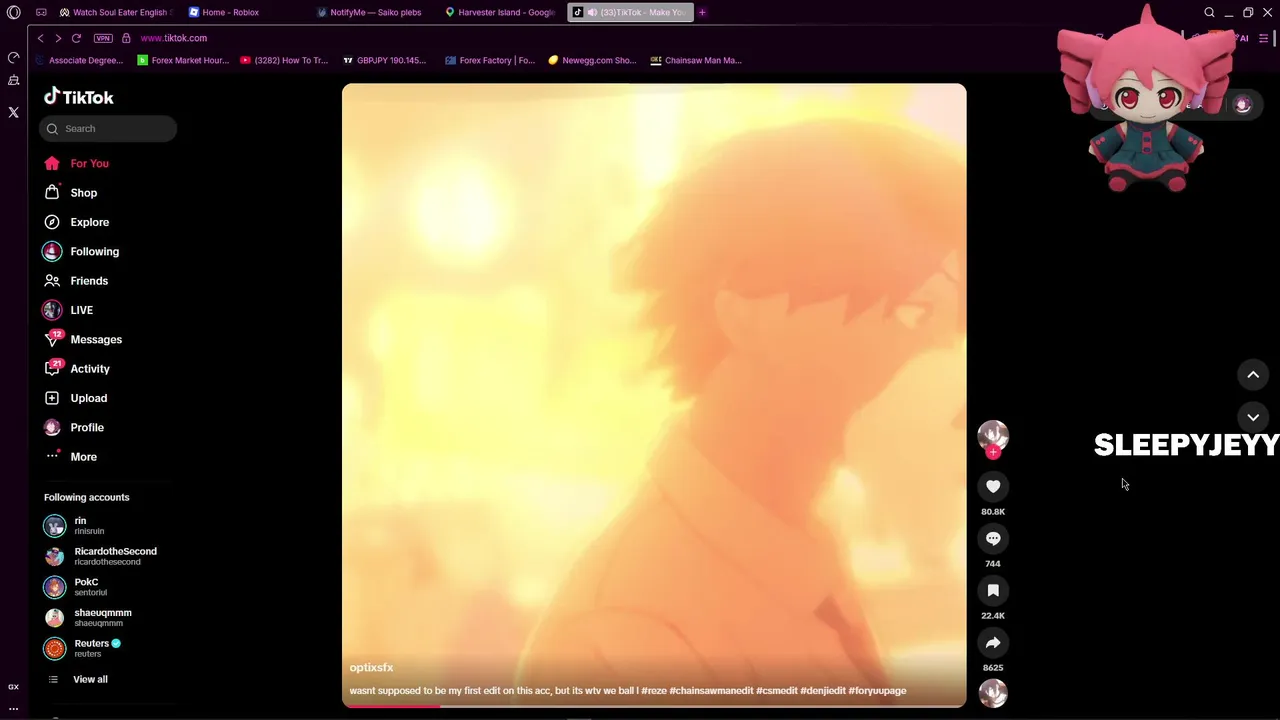
Task: Open the Opera GX menu logo
Action: (x=13, y=12)
